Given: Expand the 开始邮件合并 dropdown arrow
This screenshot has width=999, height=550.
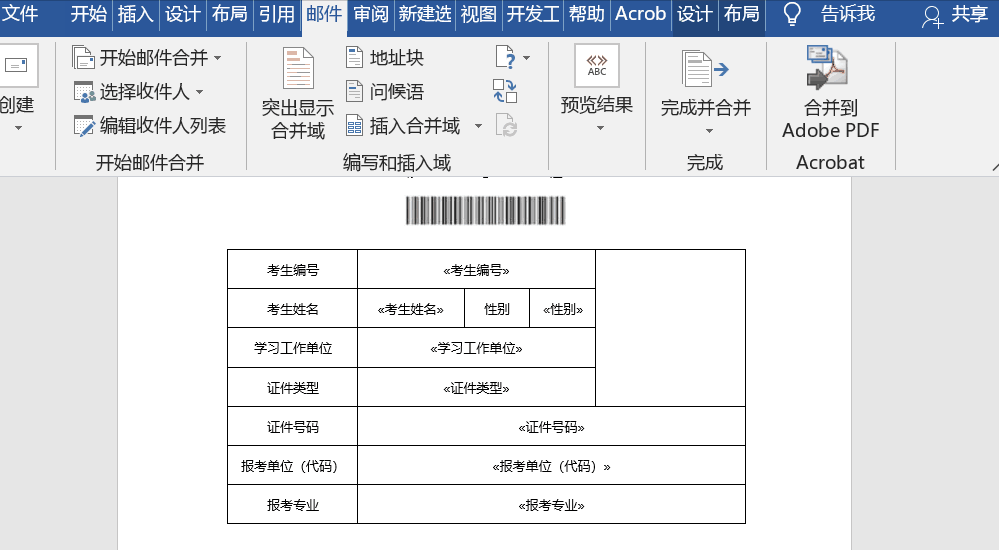Looking at the screenshot, I should 218,58.
